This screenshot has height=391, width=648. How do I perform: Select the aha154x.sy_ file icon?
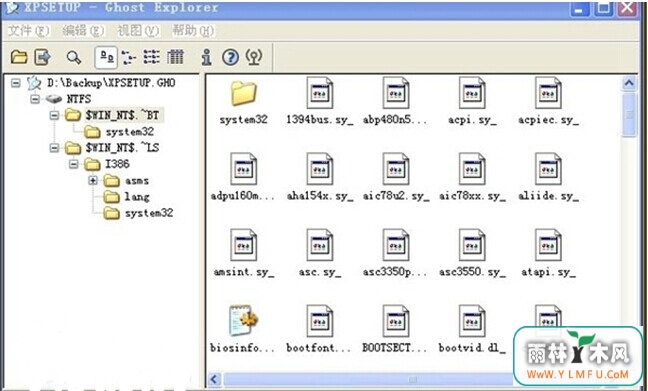319,169
